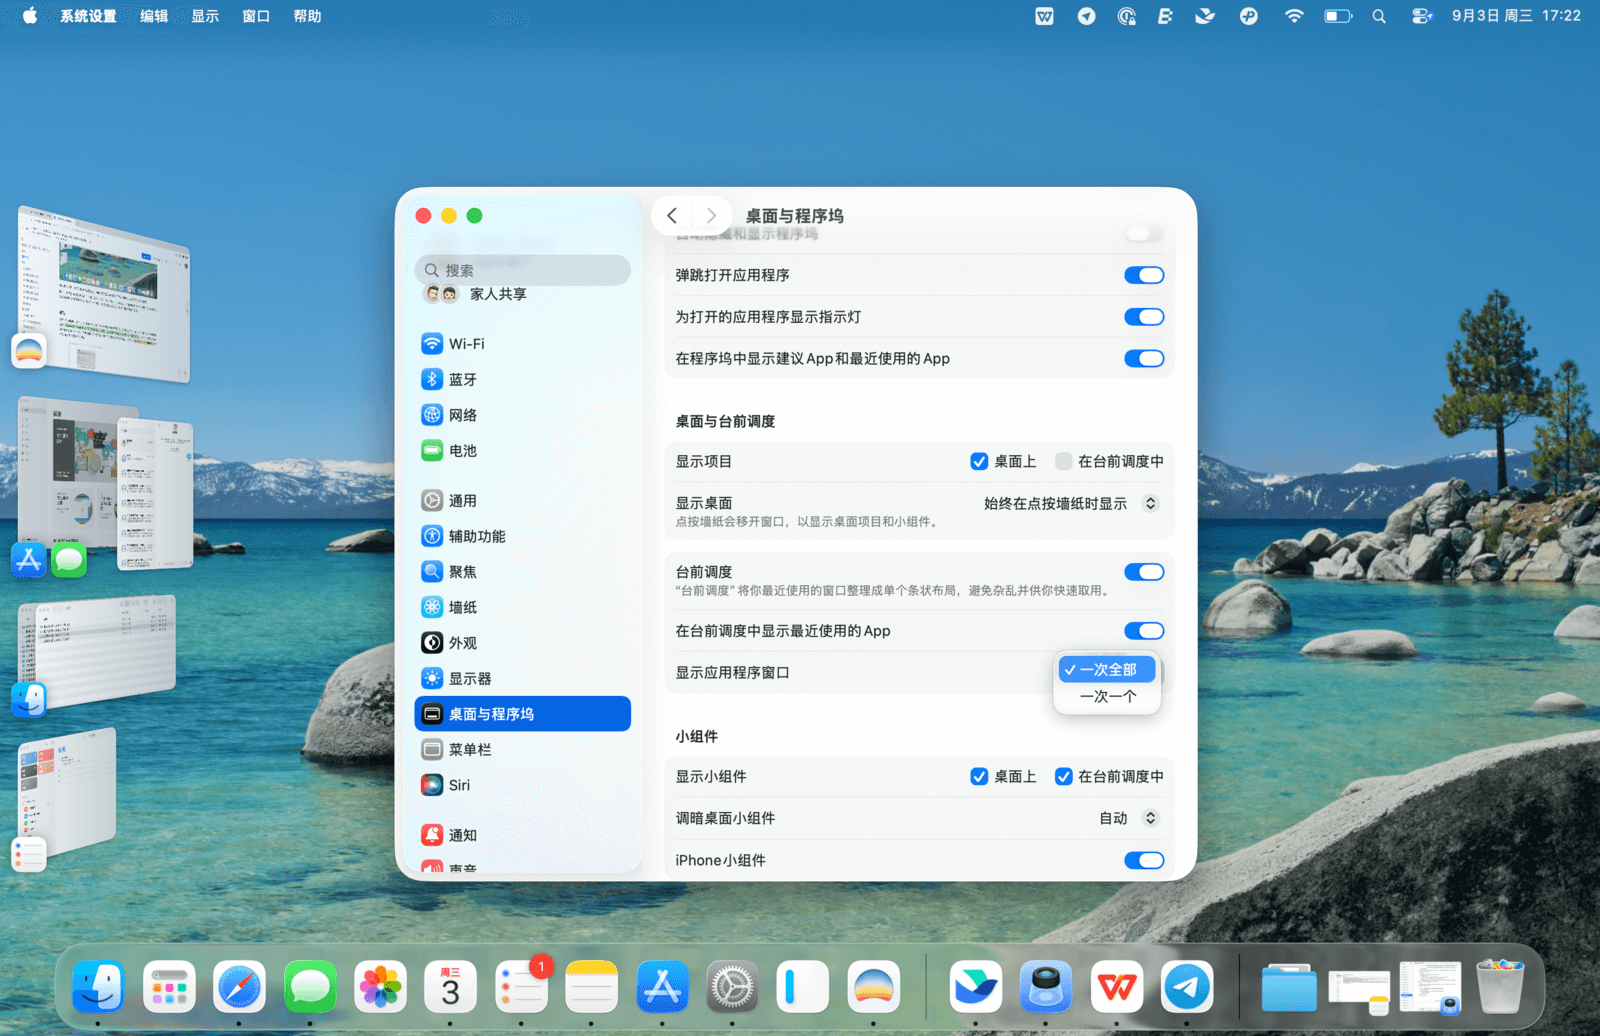Open 辅助功能 accessibility settings
1600x1036 pixels.
point(476,537)
